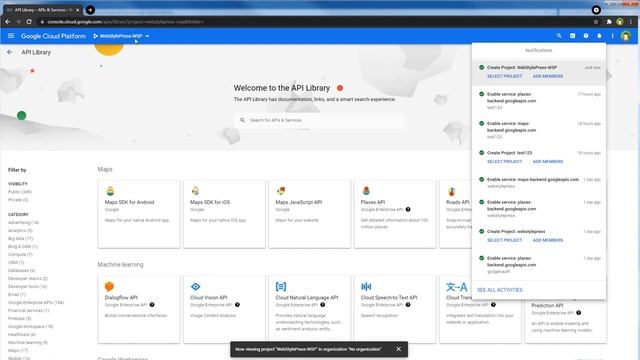The height and width of the screenshot is (360, 640).
Task: Open the Places API card
Action: (x=395, y=214)
